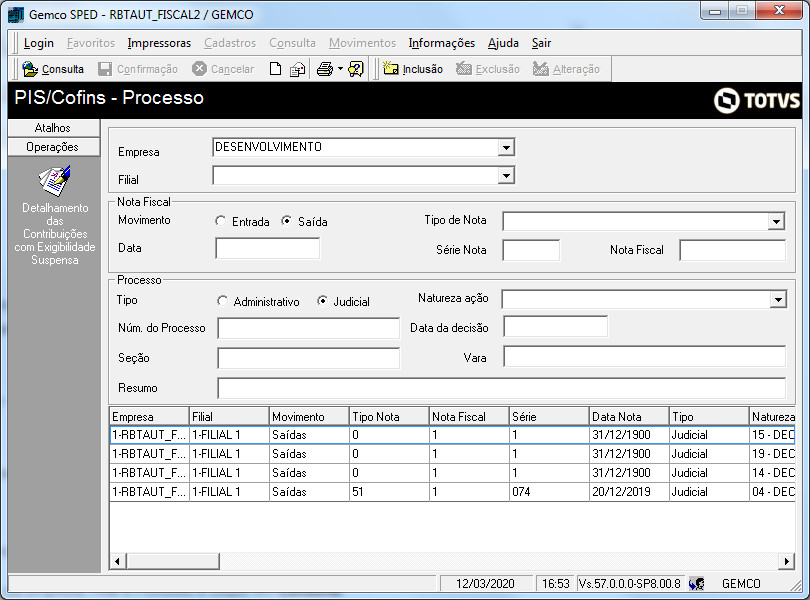Select Entrada movement radio button
Viewport: 810px width, 600px height.
(x=221, y=221)
